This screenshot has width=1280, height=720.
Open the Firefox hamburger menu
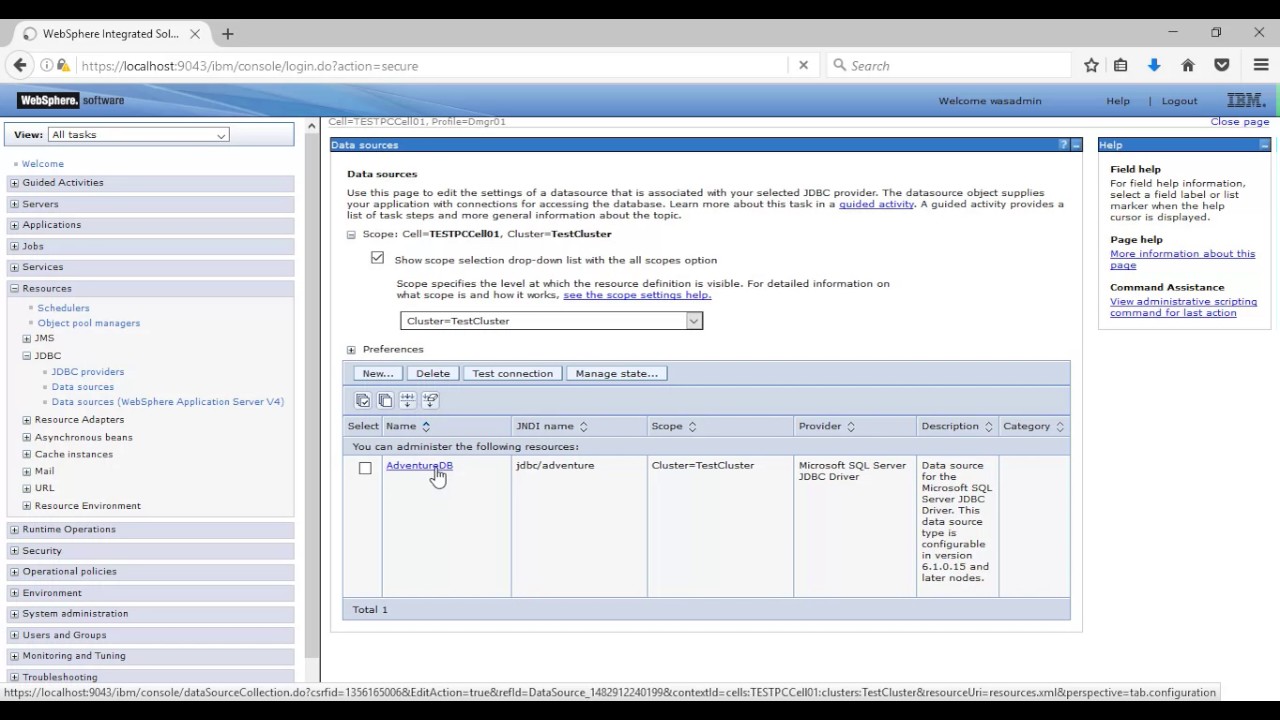click(x=1261, y=65)
